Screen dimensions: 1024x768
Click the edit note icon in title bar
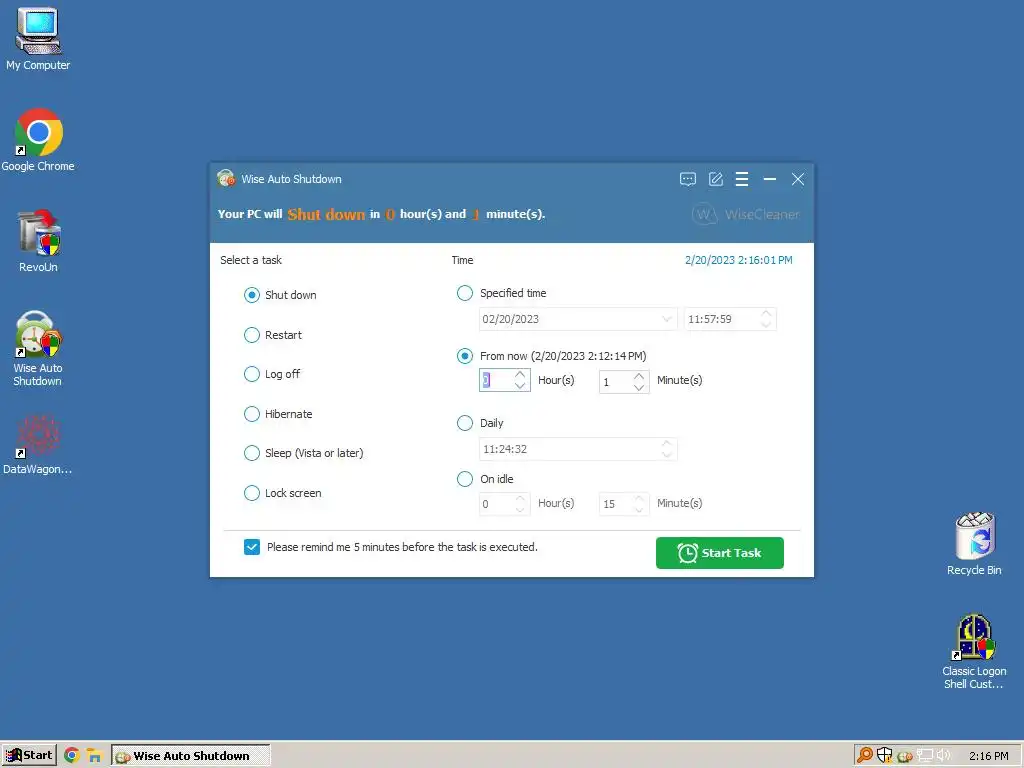(716, 179)
